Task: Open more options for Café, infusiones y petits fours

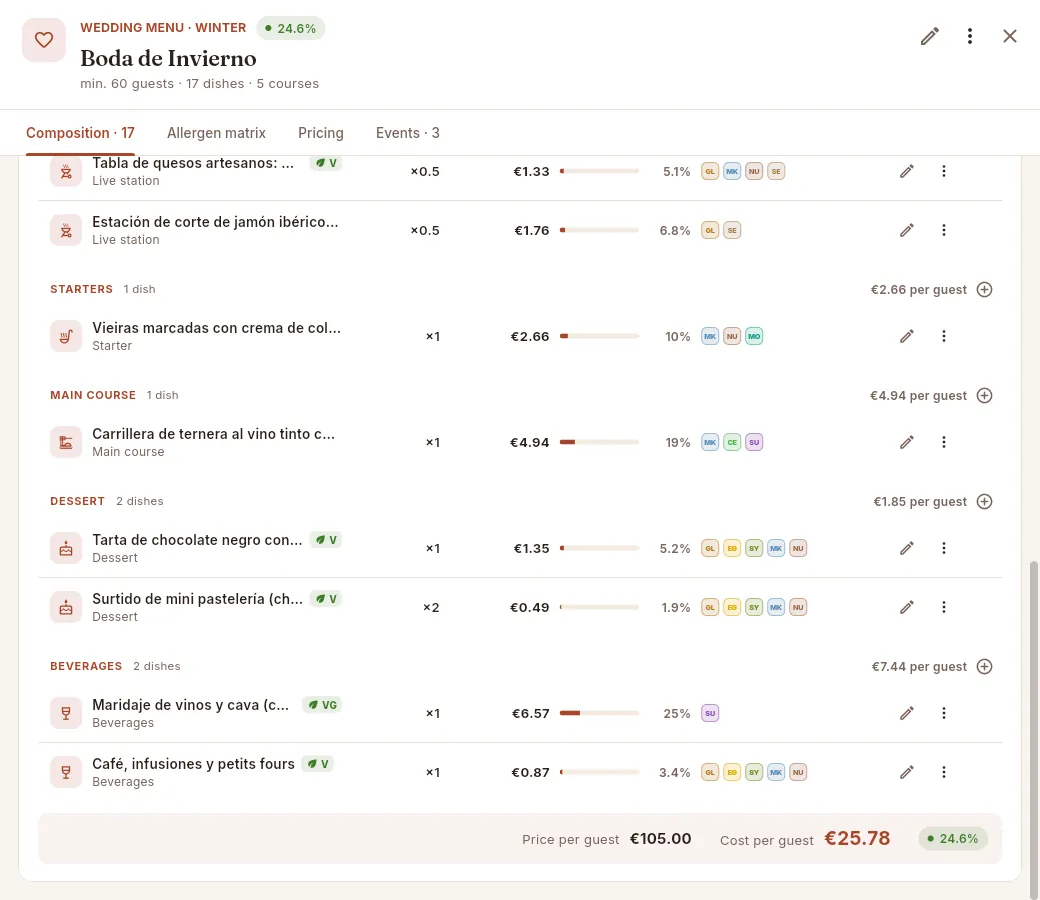Action: [x=944, y=773]
